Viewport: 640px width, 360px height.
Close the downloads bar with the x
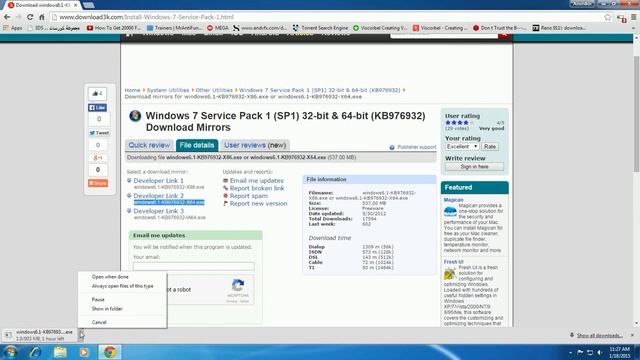tap(632, 335)
